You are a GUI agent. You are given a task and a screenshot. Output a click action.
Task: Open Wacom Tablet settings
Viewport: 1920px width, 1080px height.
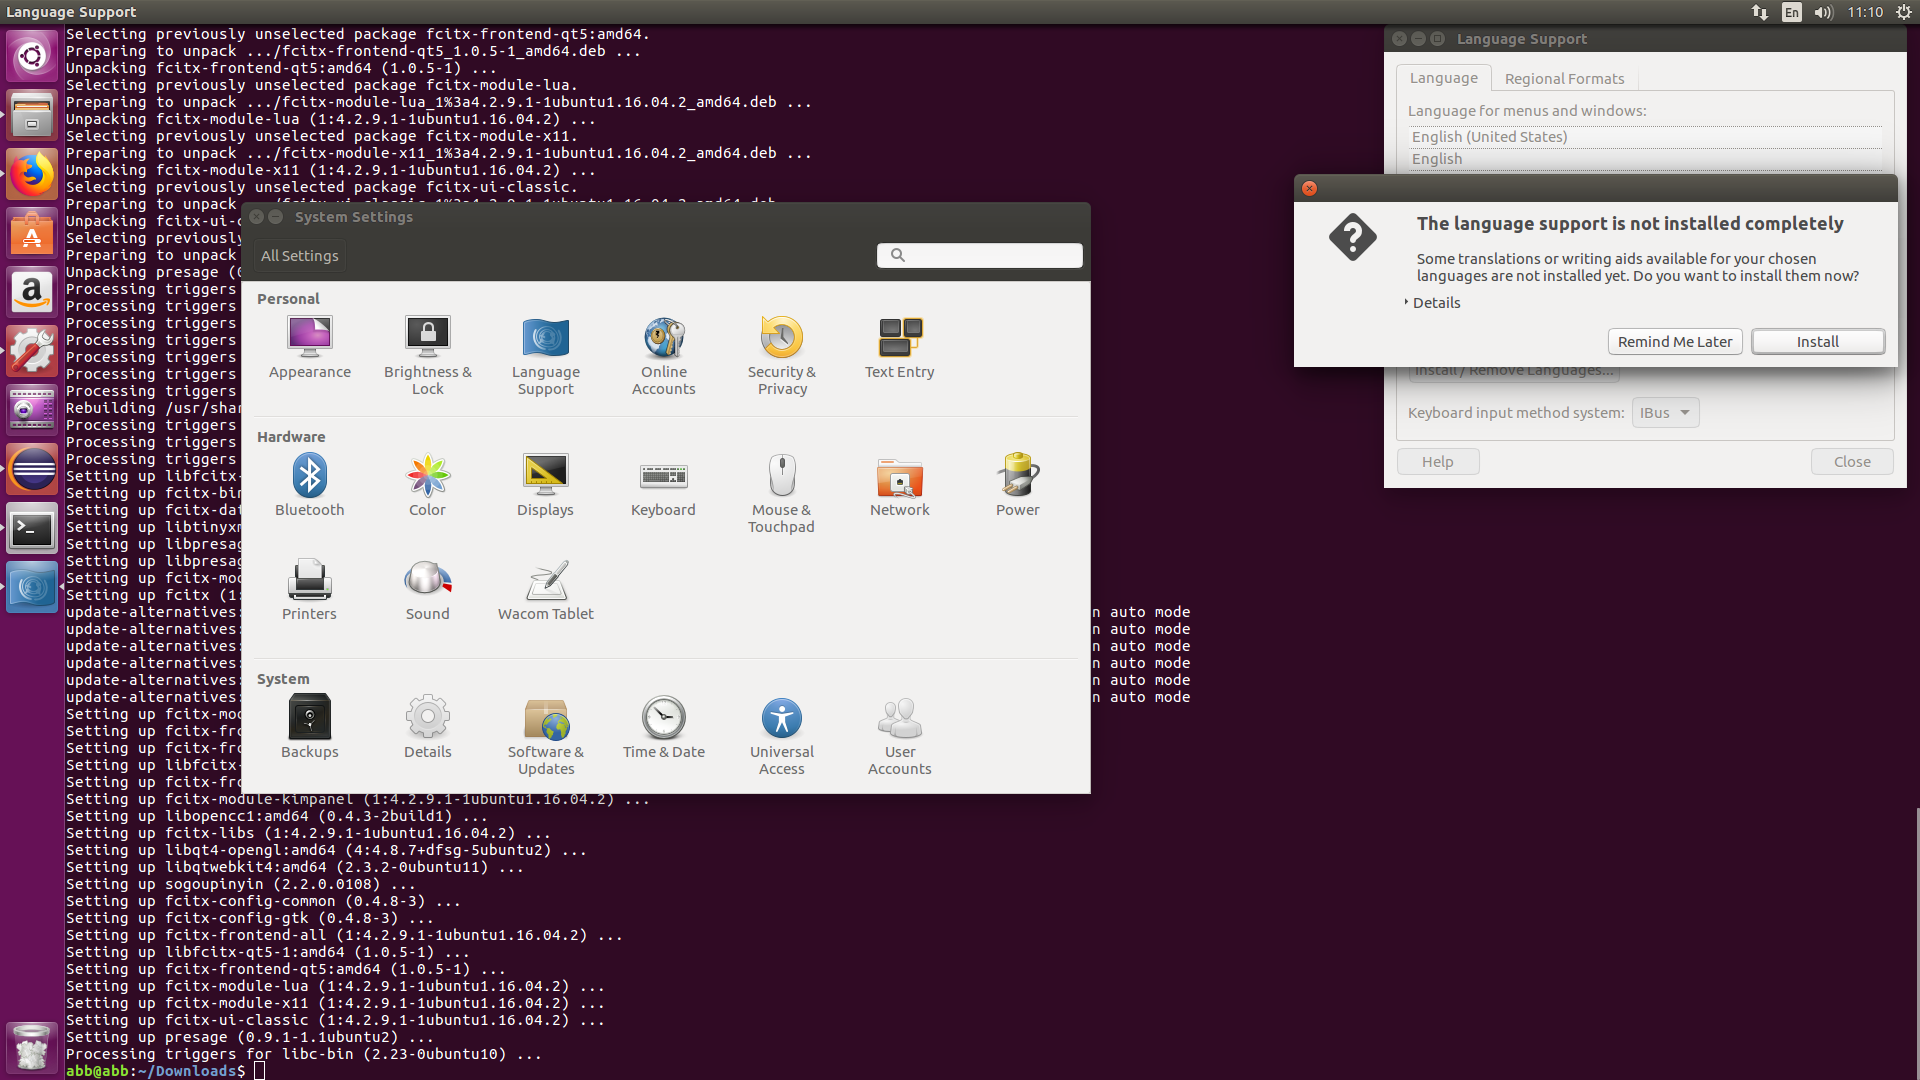(x=545, y=590)
